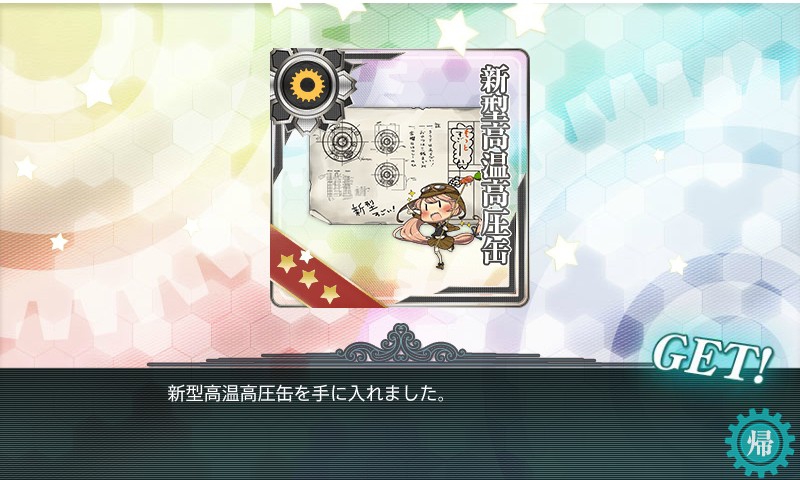This screenshot has width=800, height=480.
Task: Click the dark message box area
Action: tap(400, 423)
